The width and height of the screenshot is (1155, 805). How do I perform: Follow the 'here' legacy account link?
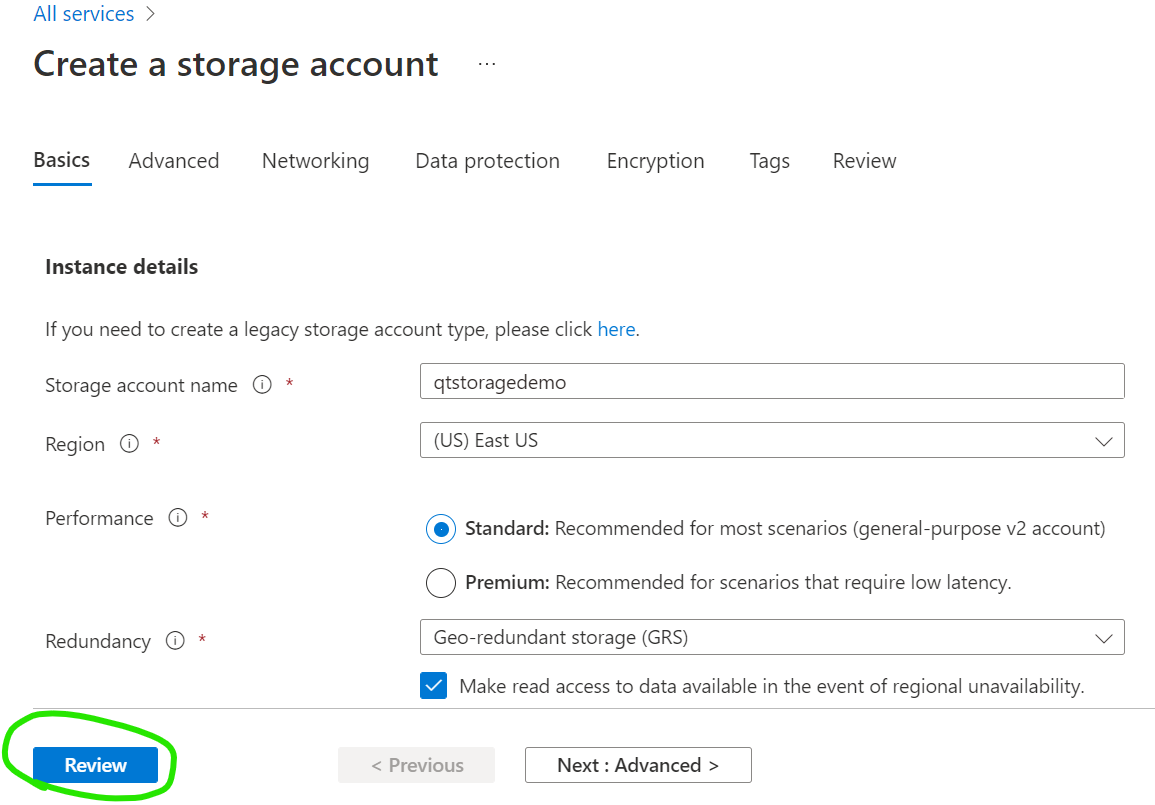click(x=617, y=329)
